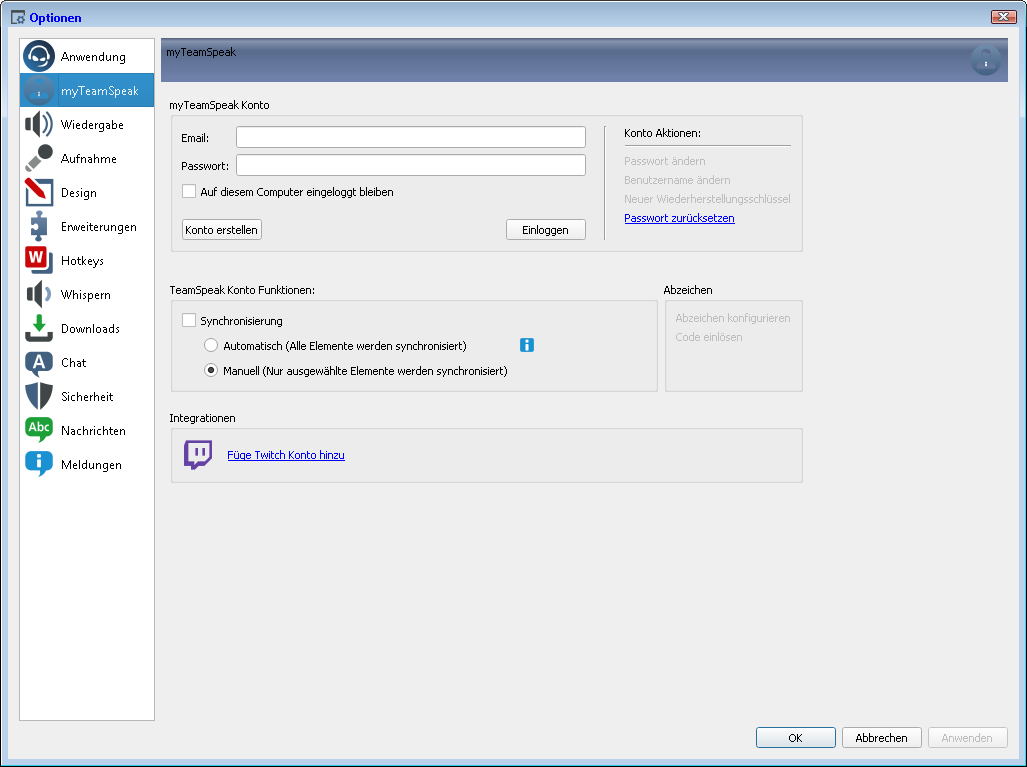Image resolution: width=1027 pixels, height=767 pixels.
Task: Open the Whispern speaker icon
Action: (39, 294)
